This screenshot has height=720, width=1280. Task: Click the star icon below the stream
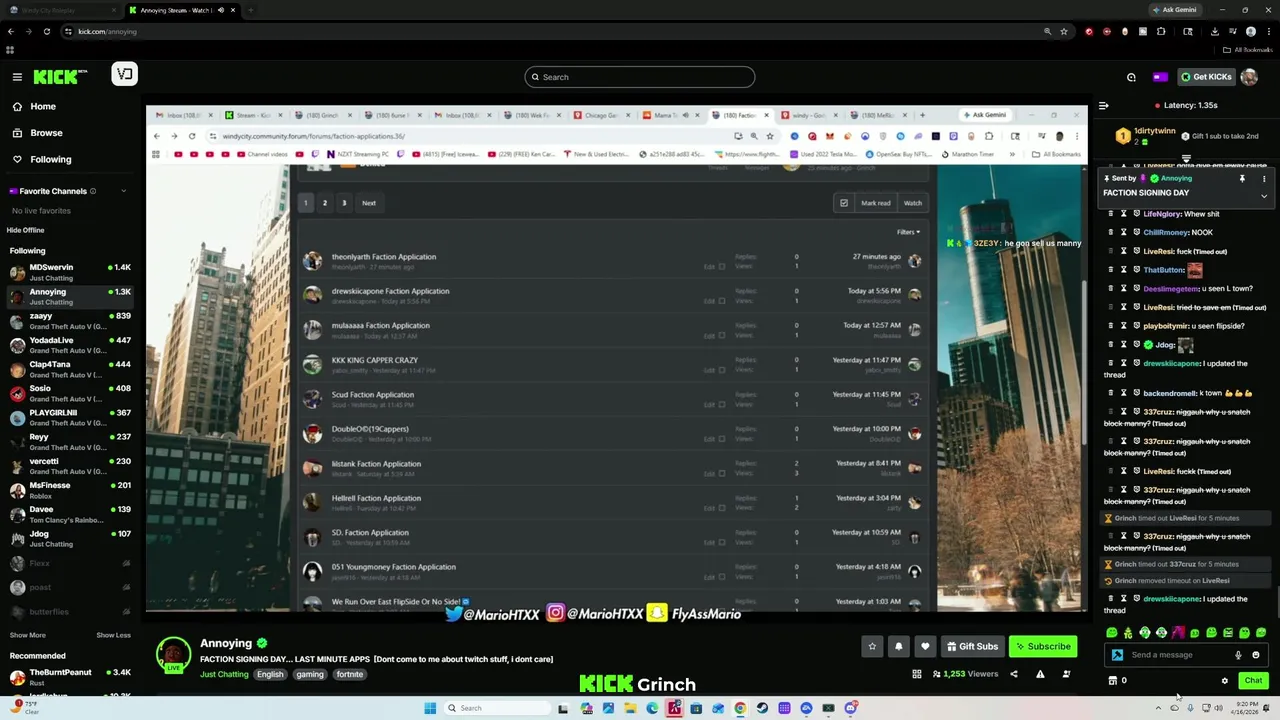tap(872, 647)
